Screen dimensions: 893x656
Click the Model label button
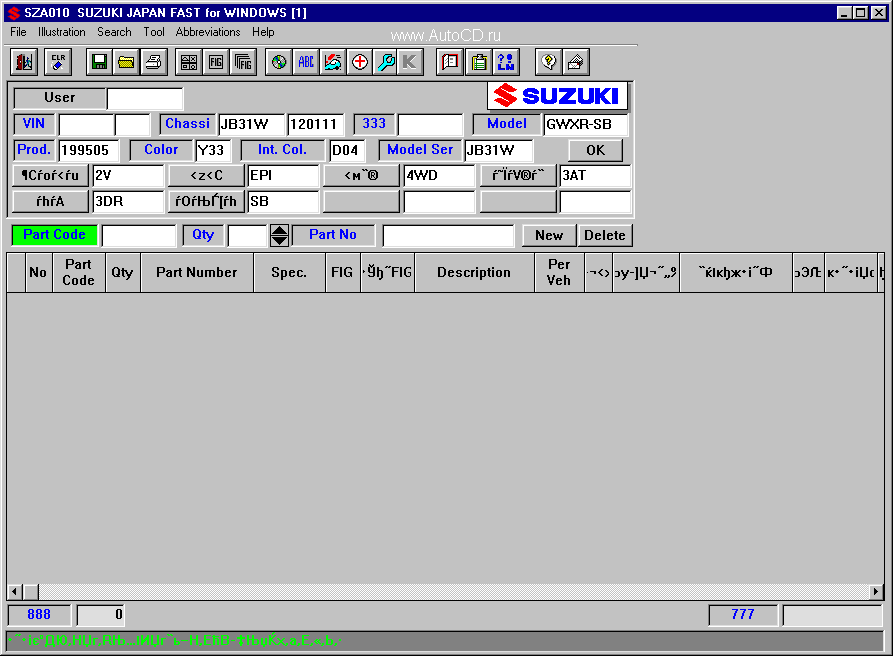(x=507, y=124)
